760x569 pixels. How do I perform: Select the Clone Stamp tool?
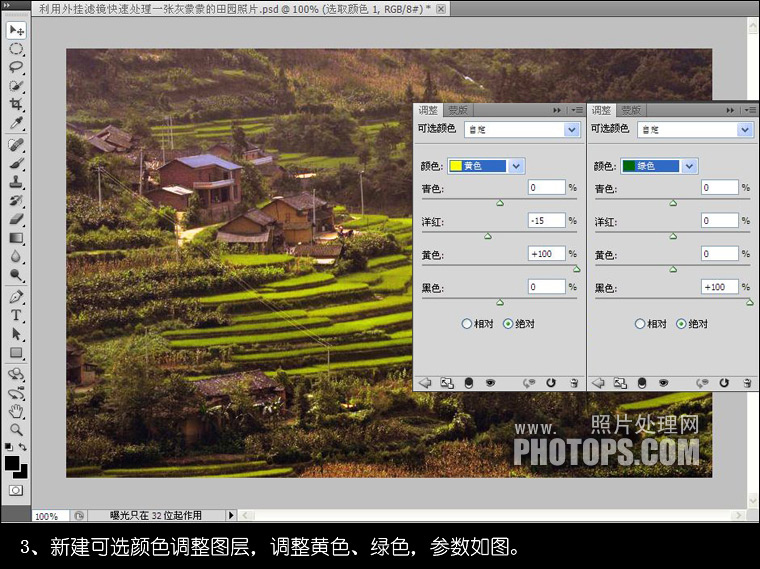(x=16, y=182)
